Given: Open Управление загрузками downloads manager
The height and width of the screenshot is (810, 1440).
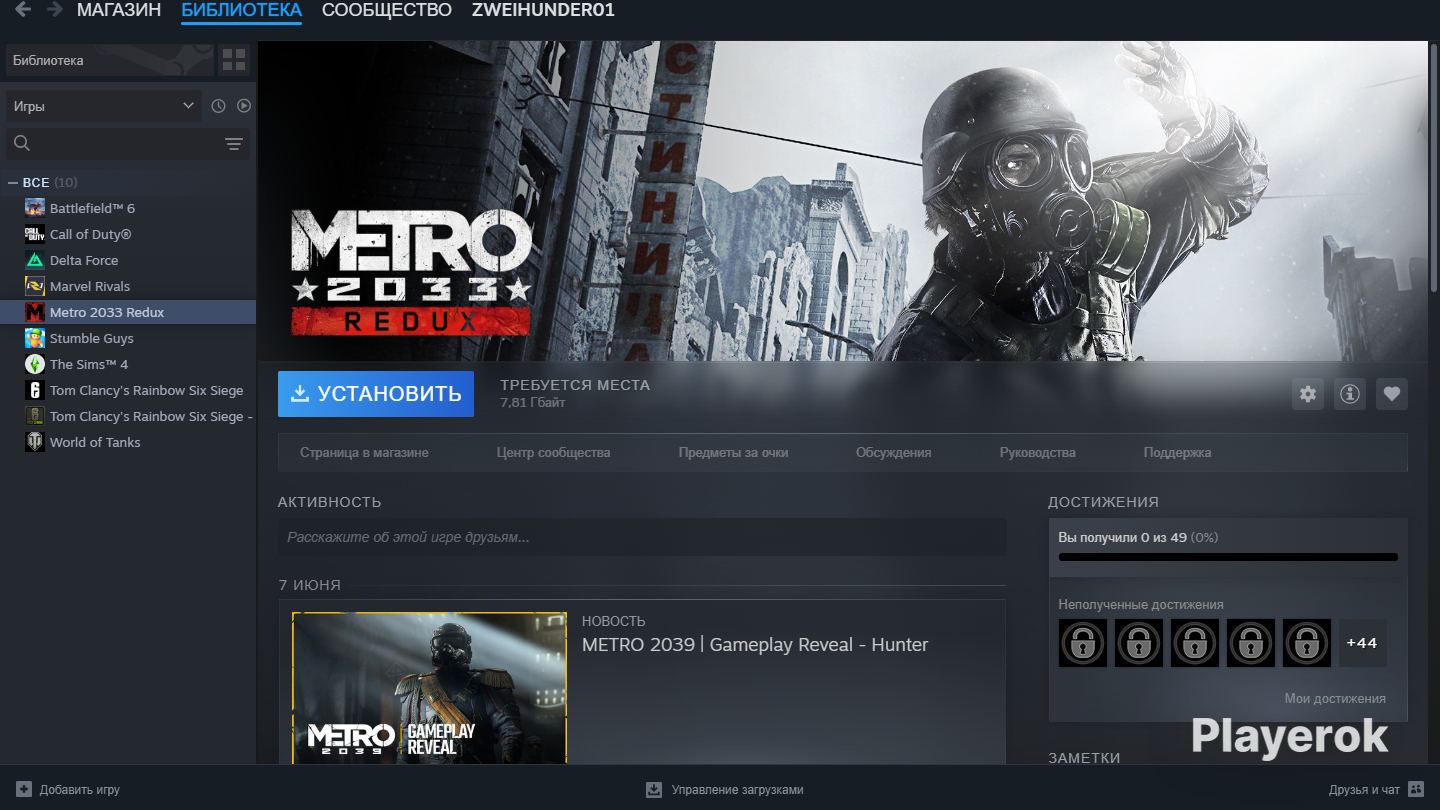Looking at the screenshot, I should coord(725,789).
